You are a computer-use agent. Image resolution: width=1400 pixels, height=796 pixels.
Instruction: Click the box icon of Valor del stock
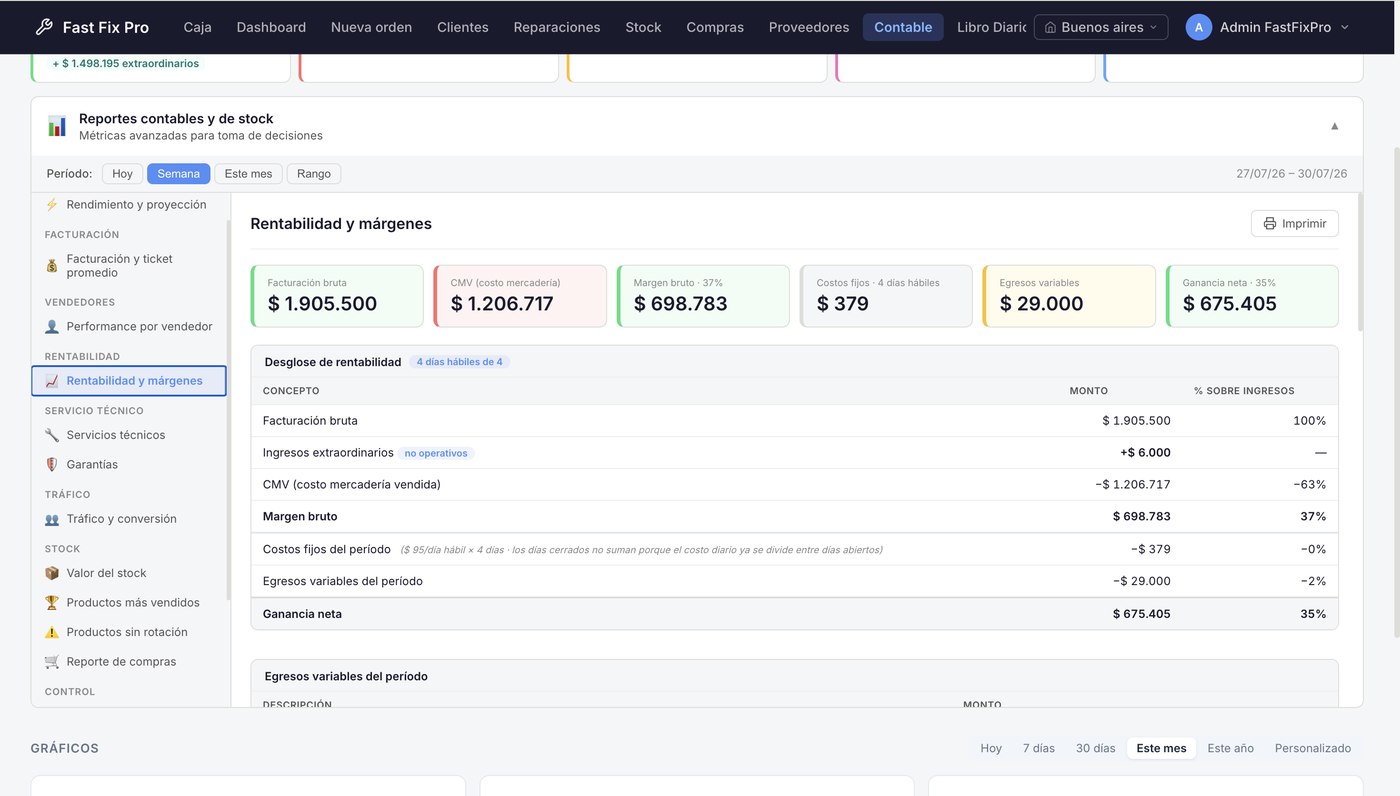[52, 573]
